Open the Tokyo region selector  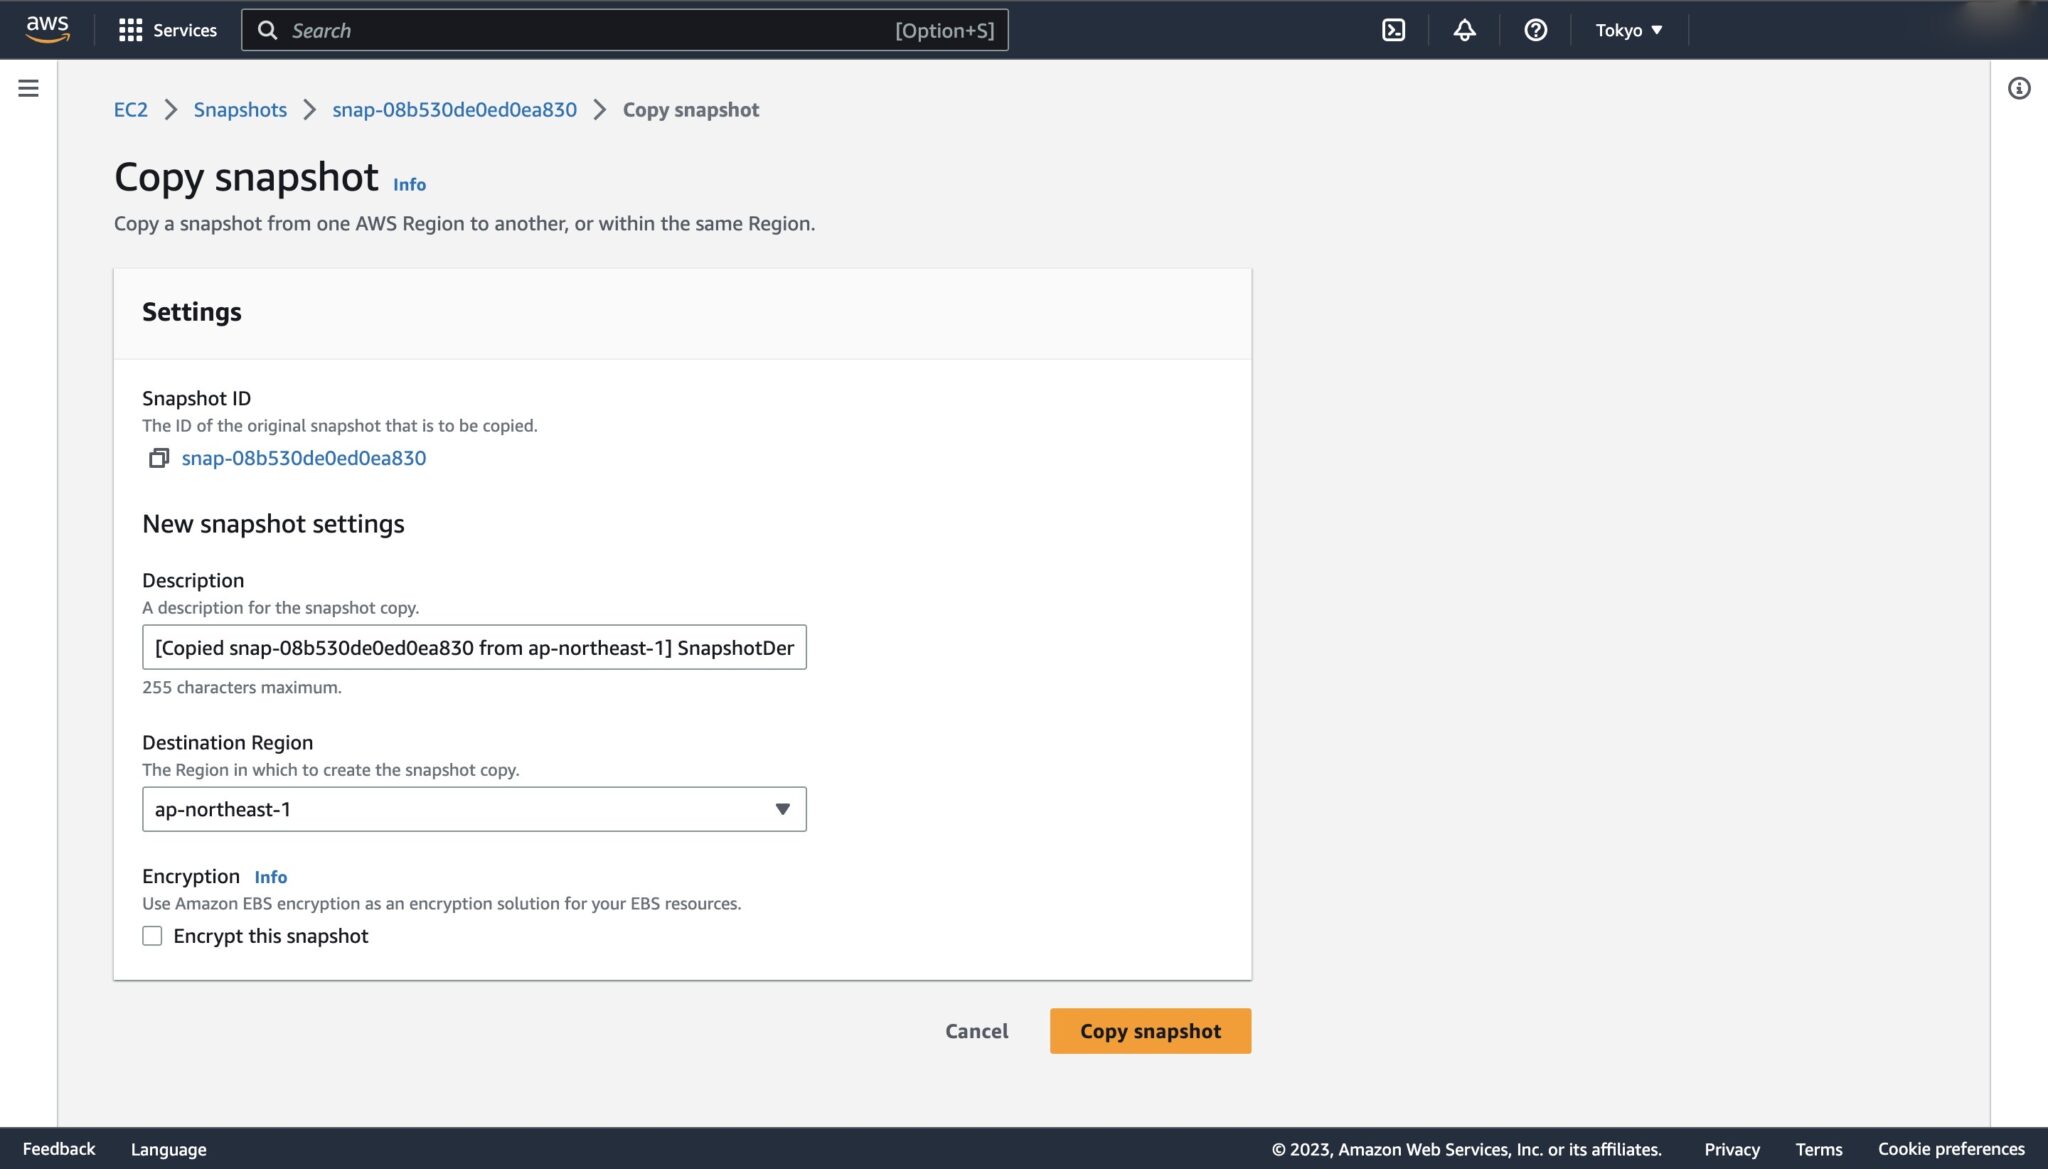click(x=1627, y=30)
